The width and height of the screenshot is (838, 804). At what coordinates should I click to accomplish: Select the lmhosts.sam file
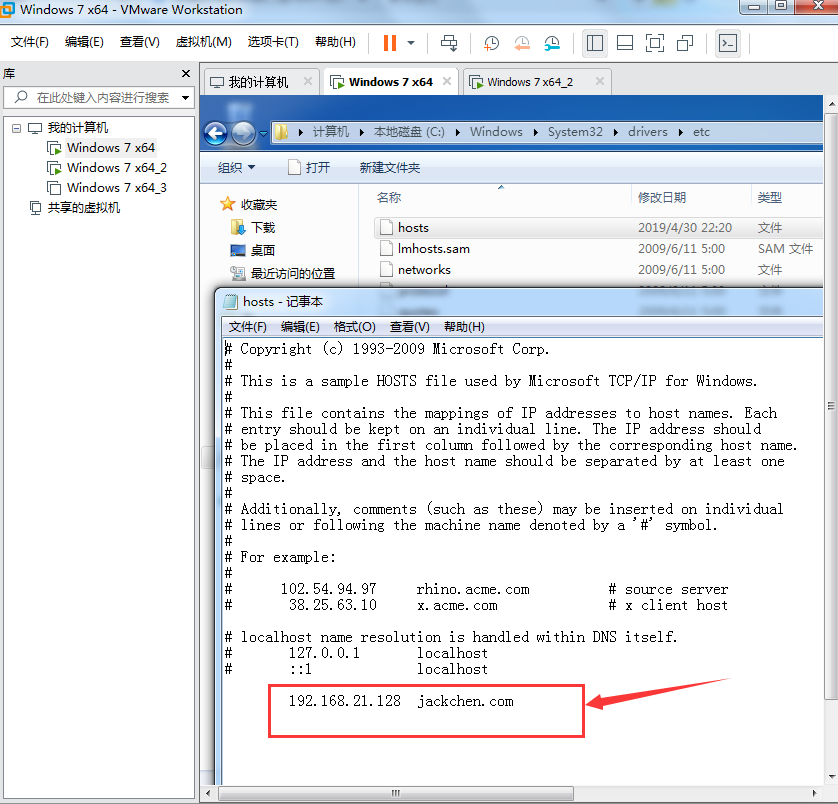tap(598, 249)
